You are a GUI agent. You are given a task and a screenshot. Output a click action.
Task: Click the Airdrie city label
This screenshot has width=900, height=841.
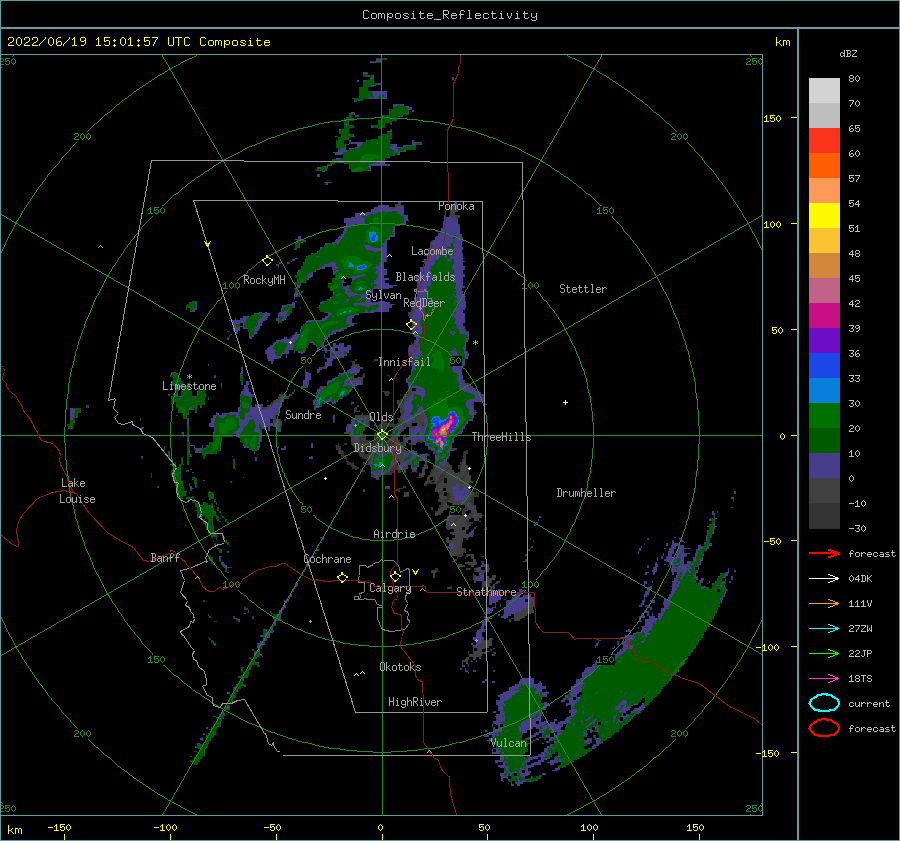(x=394, y=534)
